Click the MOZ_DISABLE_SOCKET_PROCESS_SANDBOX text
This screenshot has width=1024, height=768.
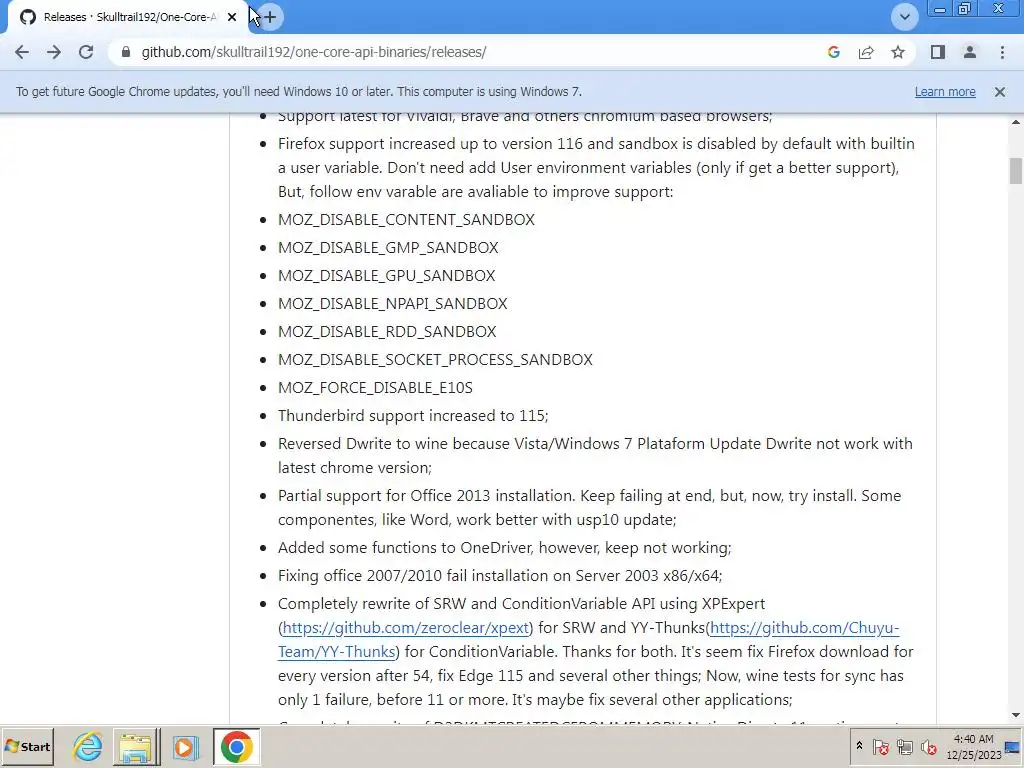pyautogui.click(x=435, y=360)
